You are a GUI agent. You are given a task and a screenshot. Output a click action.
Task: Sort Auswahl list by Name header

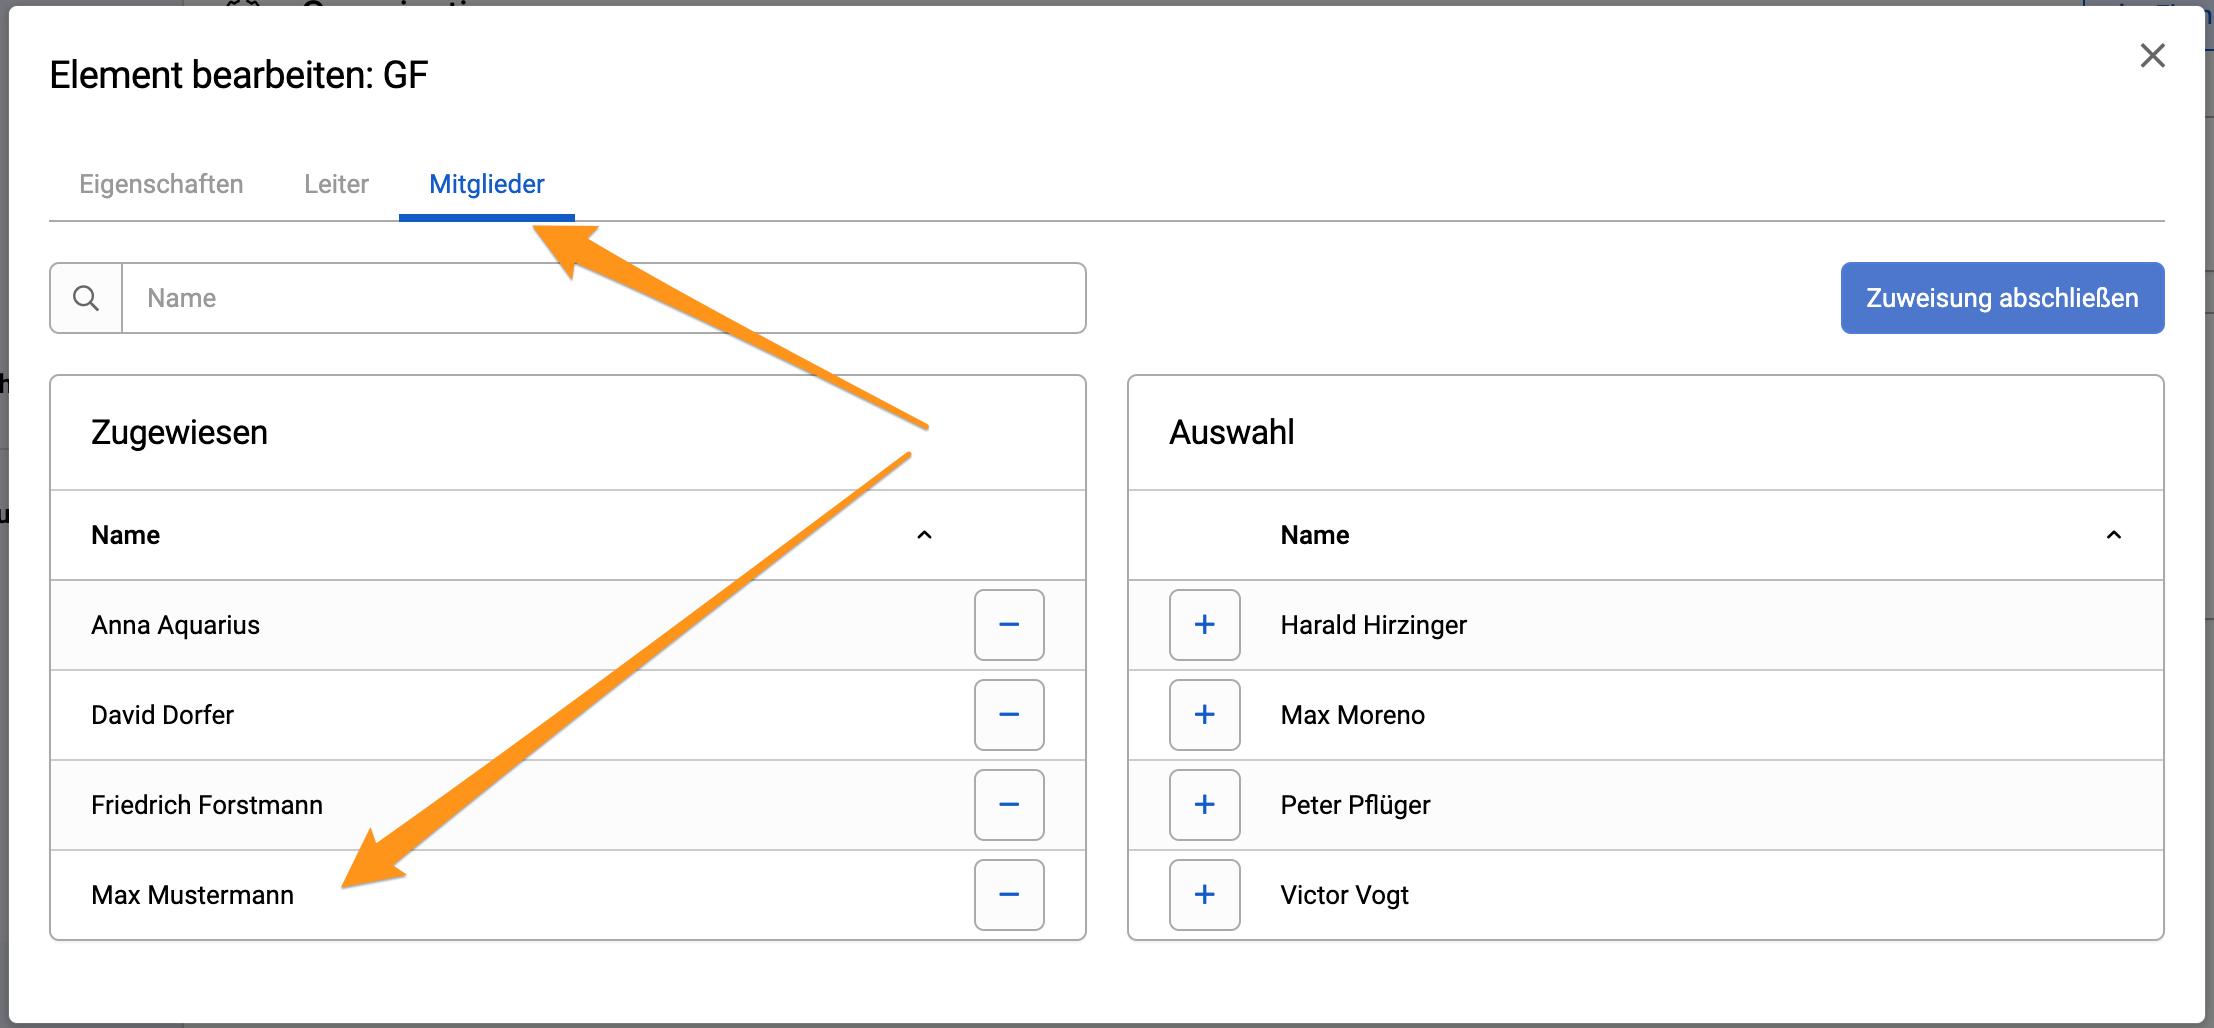pyautogui.click(x=1315, y=535)
